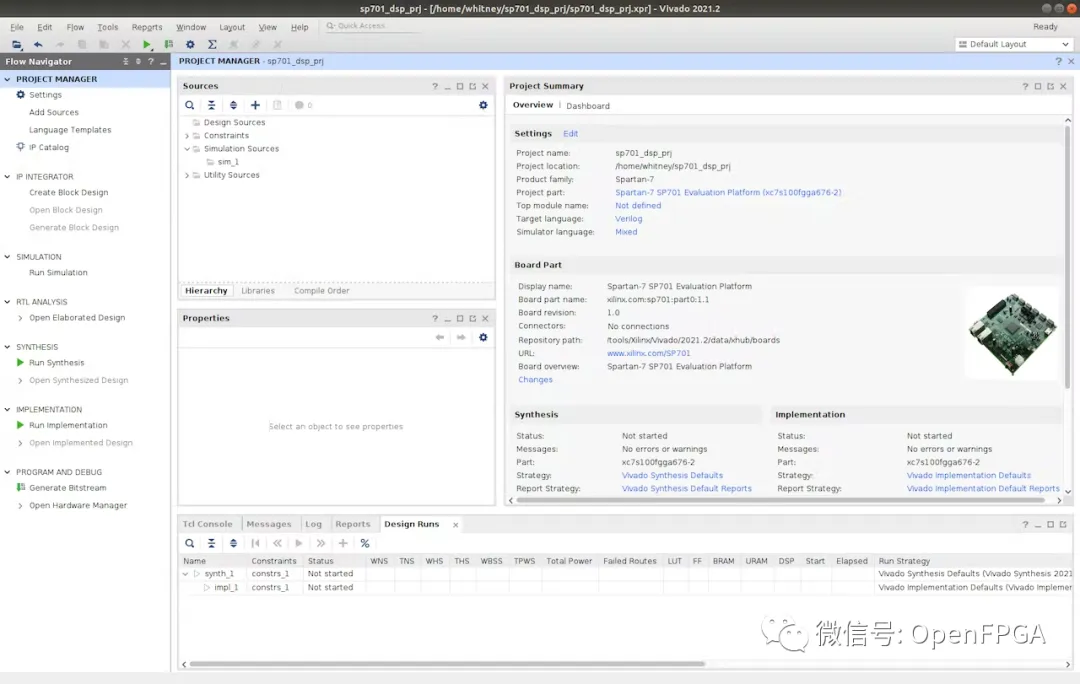Search in the Design Runs panel
The width and height of the screenshot is (1080, 684).
click(189, 543)
